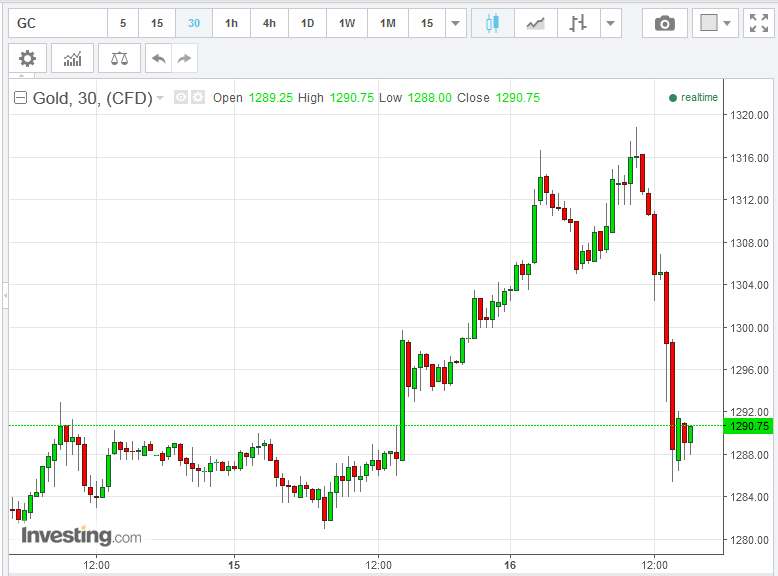Switch to line chart style icon
Screen dimensions: 778x576
[535, 23]
